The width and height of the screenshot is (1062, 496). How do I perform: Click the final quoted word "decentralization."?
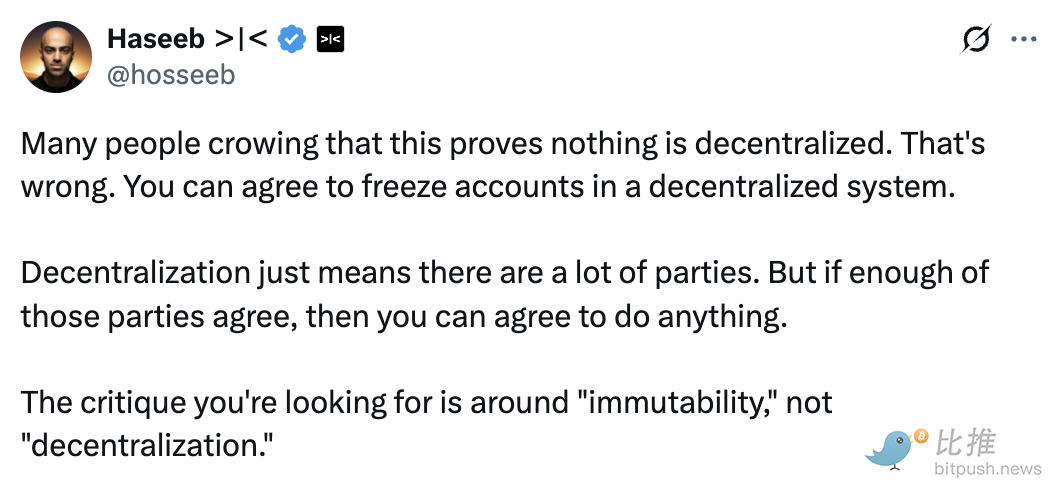click(149, 446)
